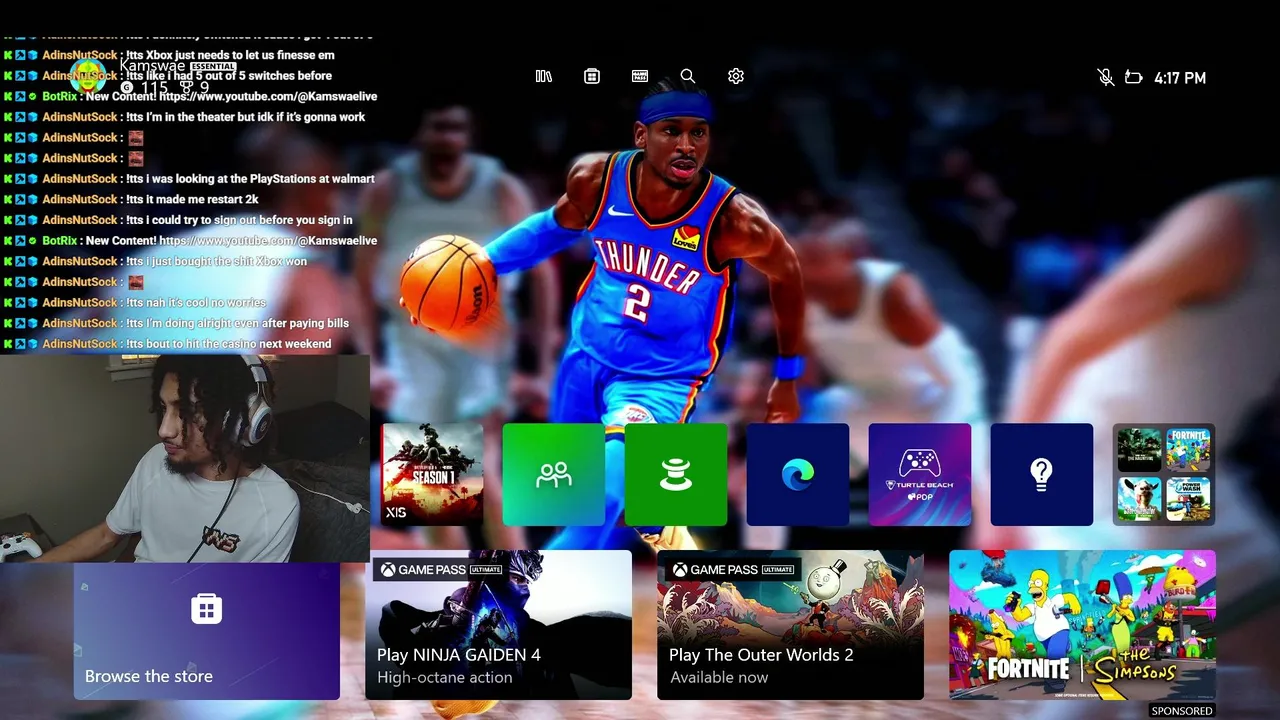Select chat message 'I'm in the theater'
The image size is (1280, 720).
click(x=245, y=117)
